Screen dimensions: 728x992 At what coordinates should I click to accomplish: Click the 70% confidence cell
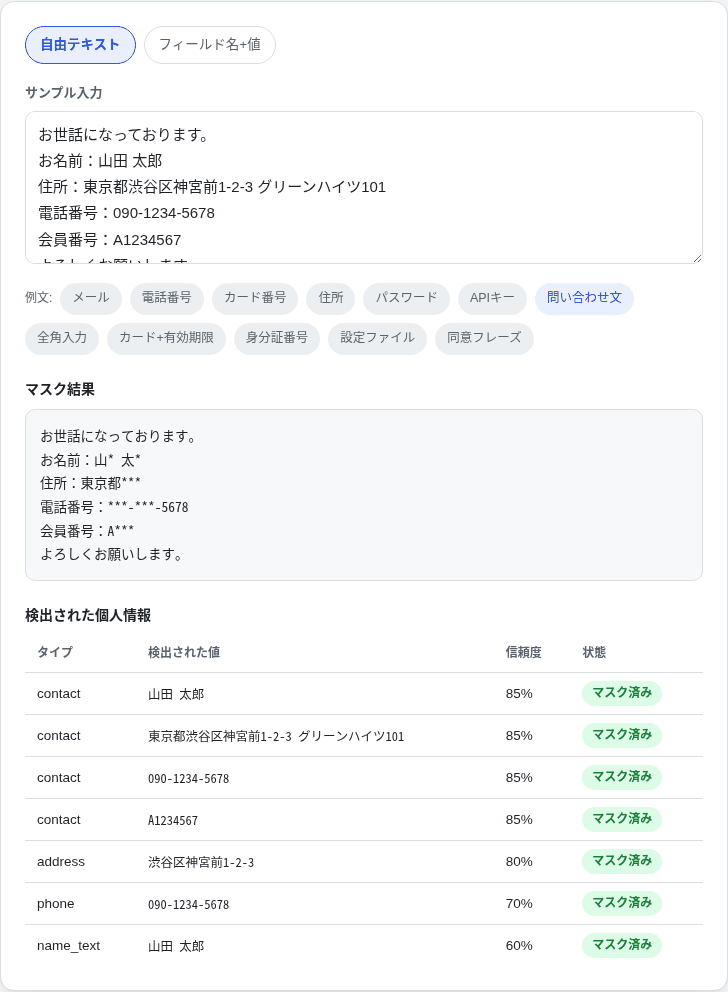point(519,903)
